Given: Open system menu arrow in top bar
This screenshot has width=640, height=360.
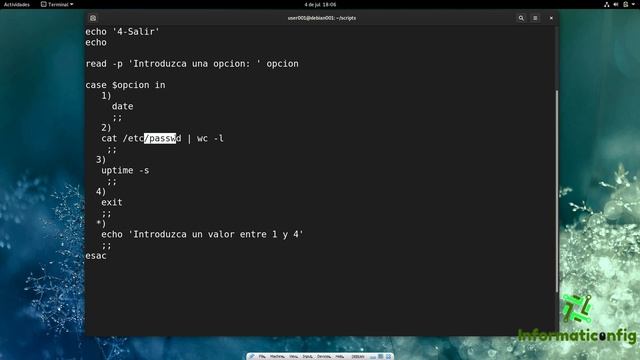Looking at the screenshot, I should (633, 4).
